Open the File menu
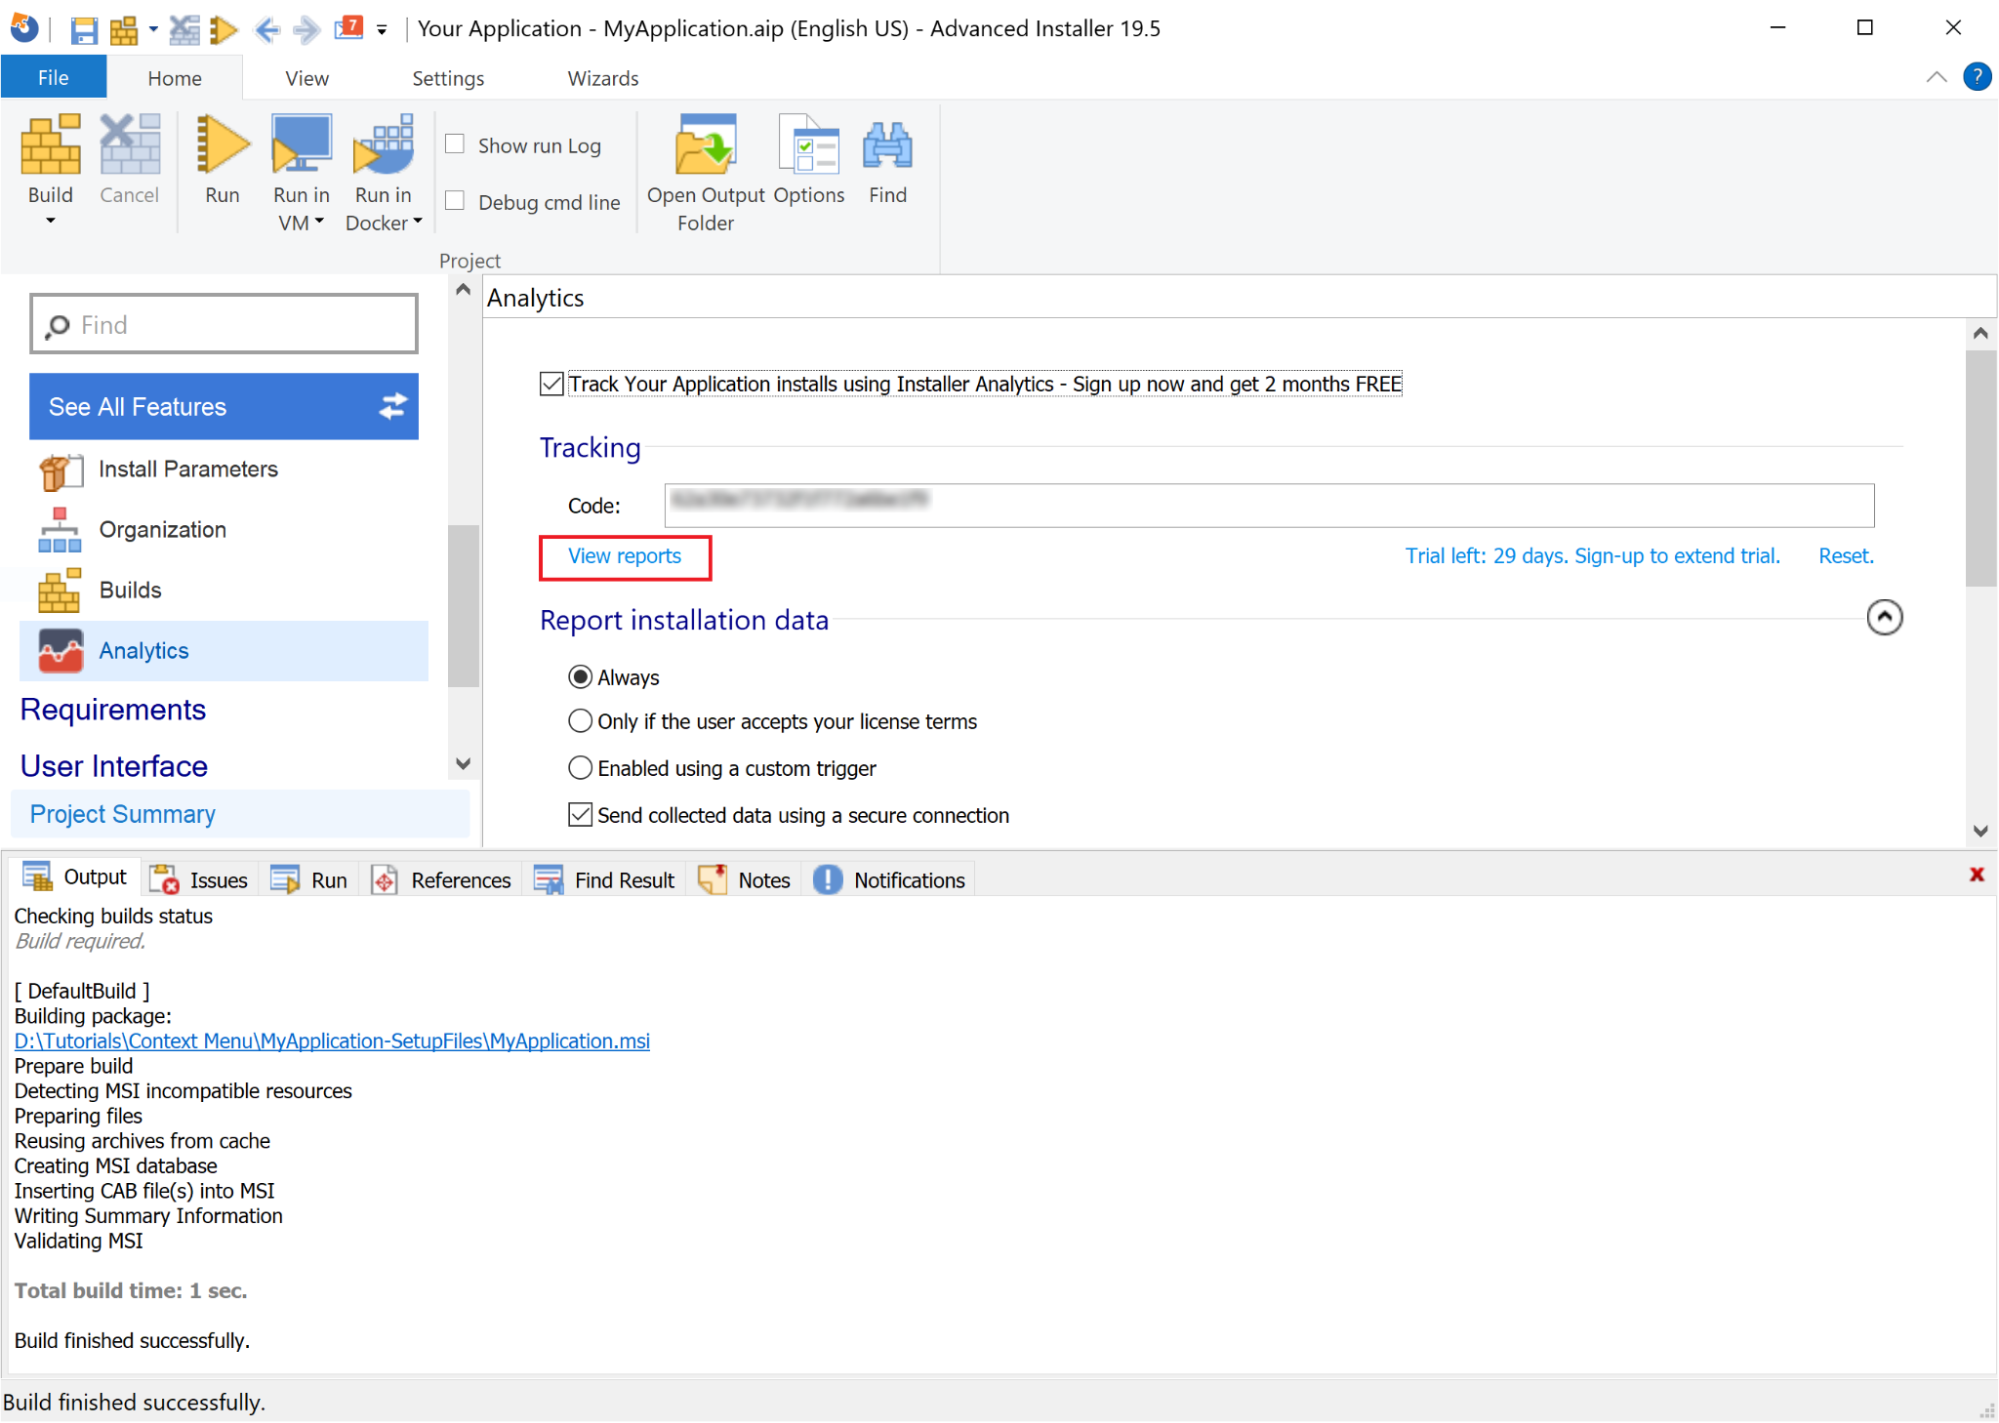 coord(53,78)
